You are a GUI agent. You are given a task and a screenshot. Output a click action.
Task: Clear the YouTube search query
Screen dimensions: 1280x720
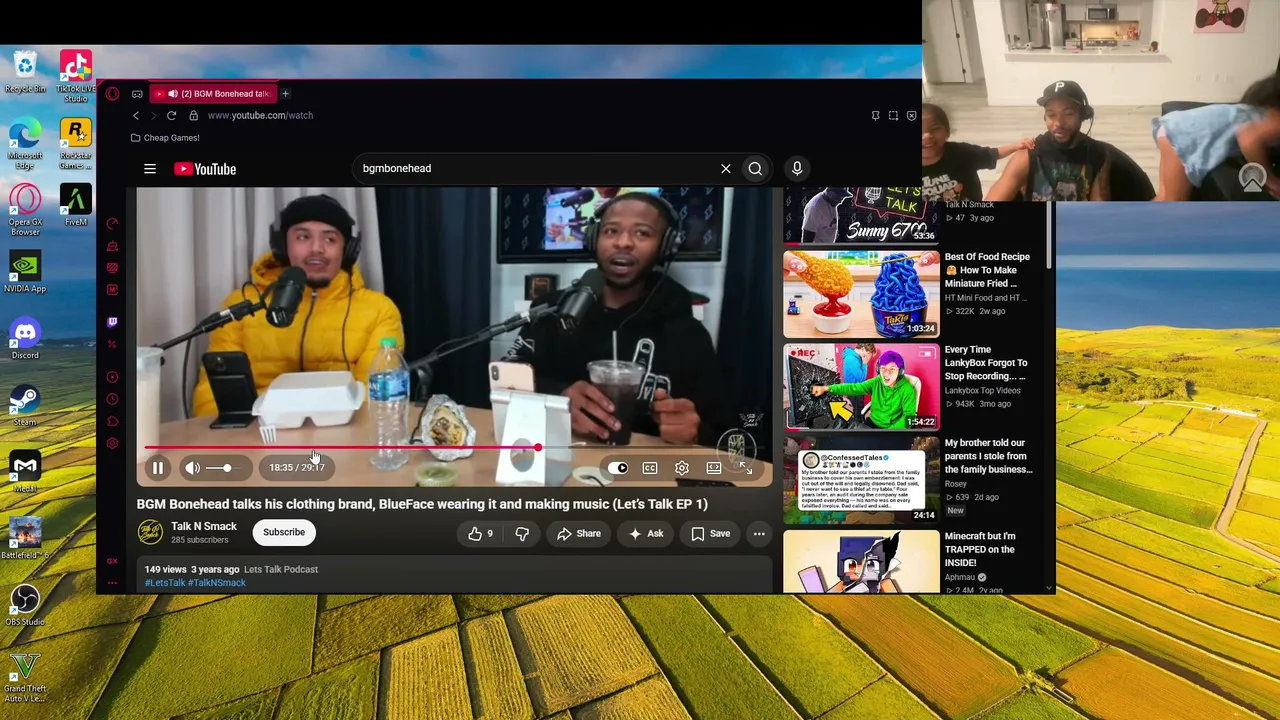click(x=726, y=168)
